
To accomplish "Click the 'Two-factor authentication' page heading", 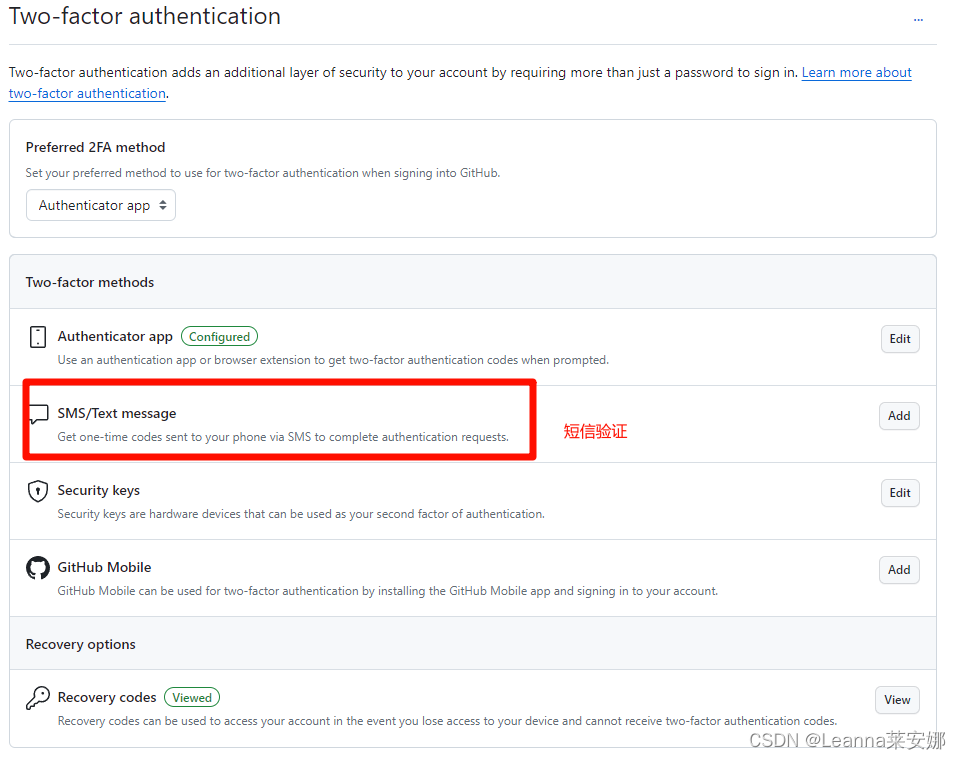I will pyautogui.click(x=145, y=16).
